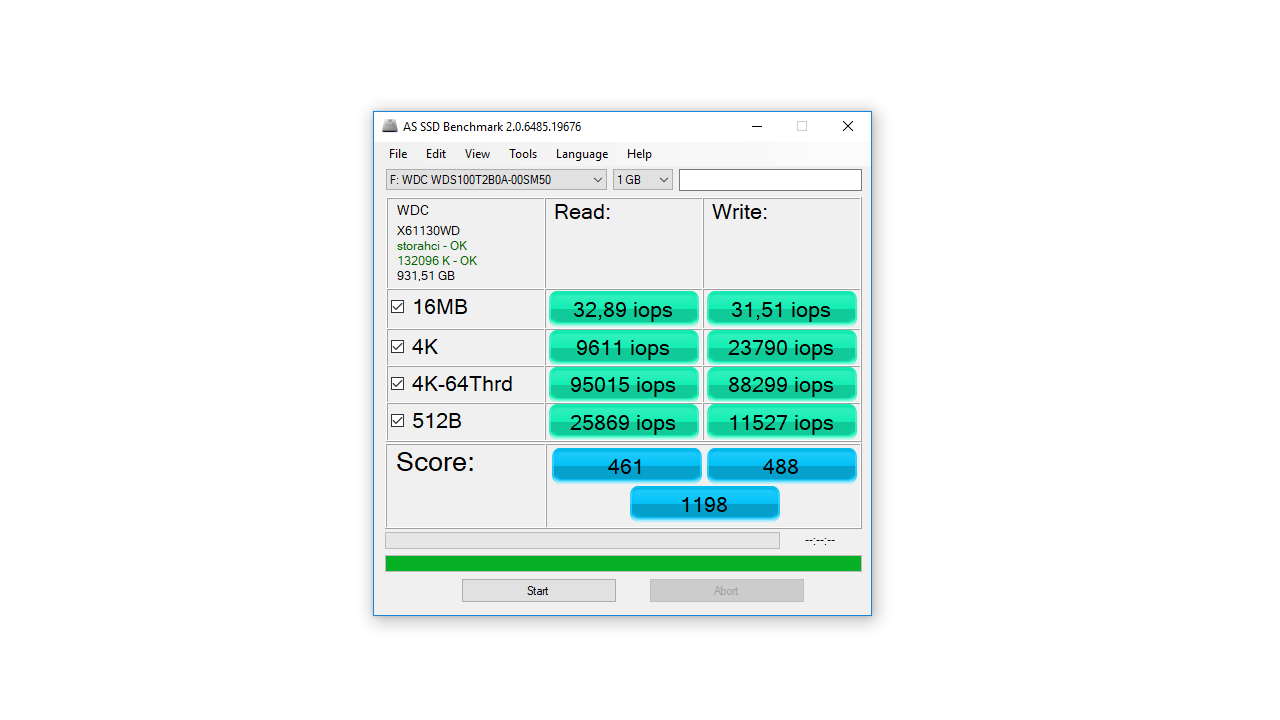
Task: Minimize the AS SSD Benchmark window
Action: [757, 126]
